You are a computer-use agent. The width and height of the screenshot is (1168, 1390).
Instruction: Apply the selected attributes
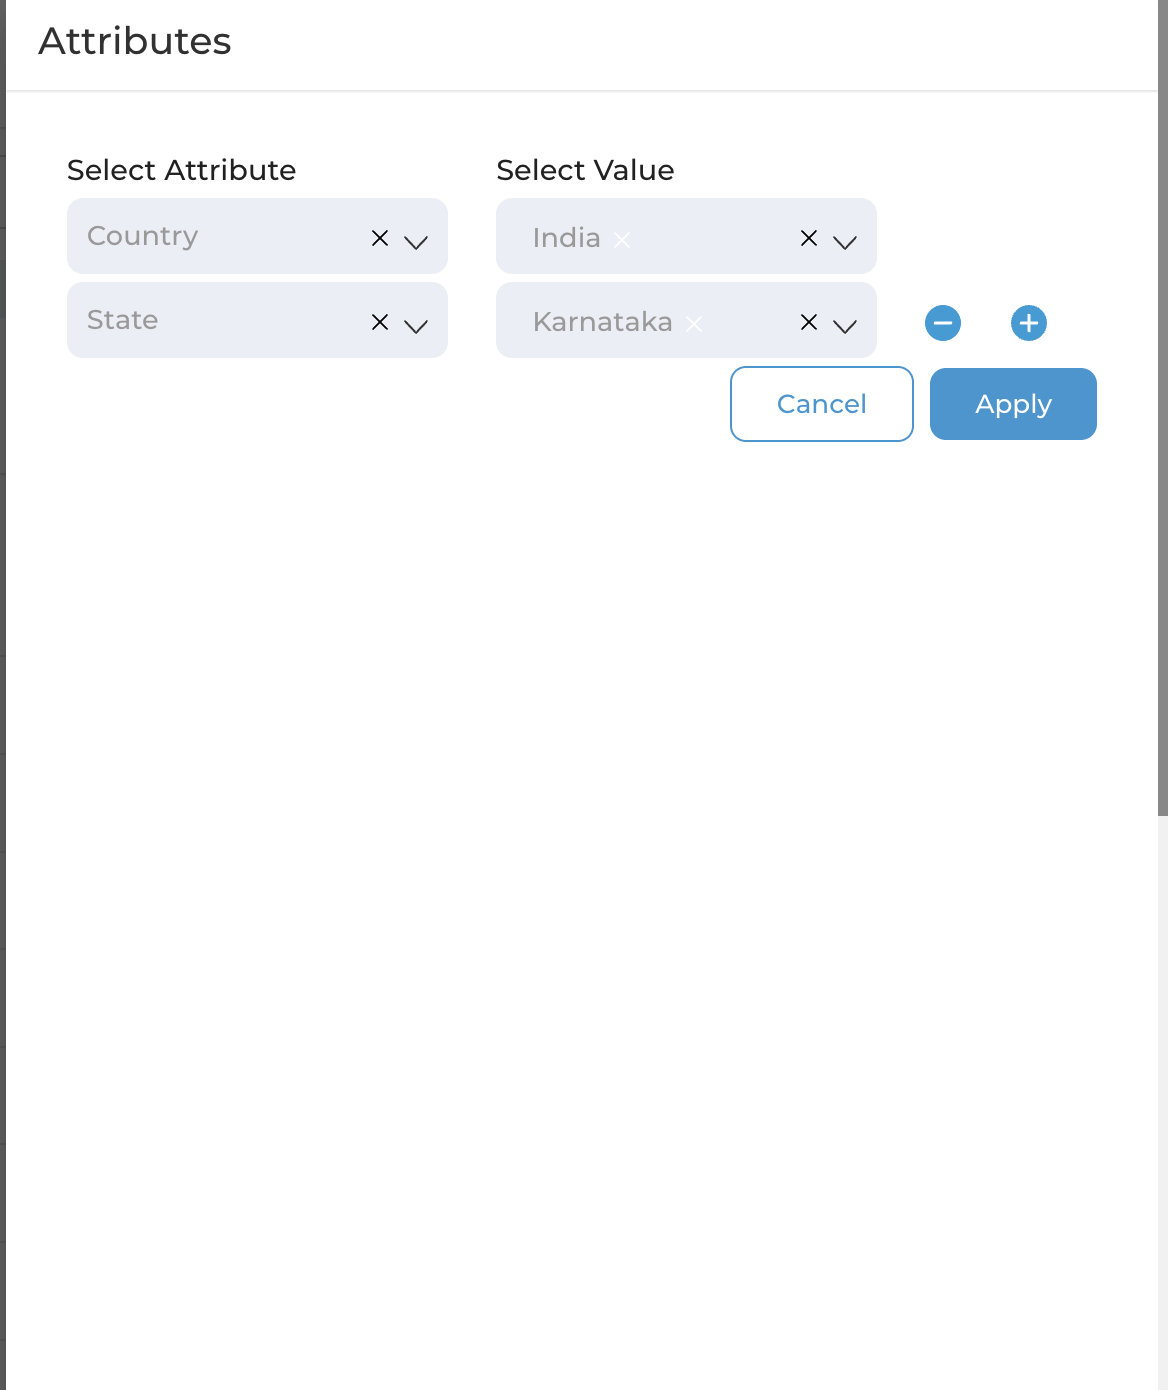tap(1013, 404)
